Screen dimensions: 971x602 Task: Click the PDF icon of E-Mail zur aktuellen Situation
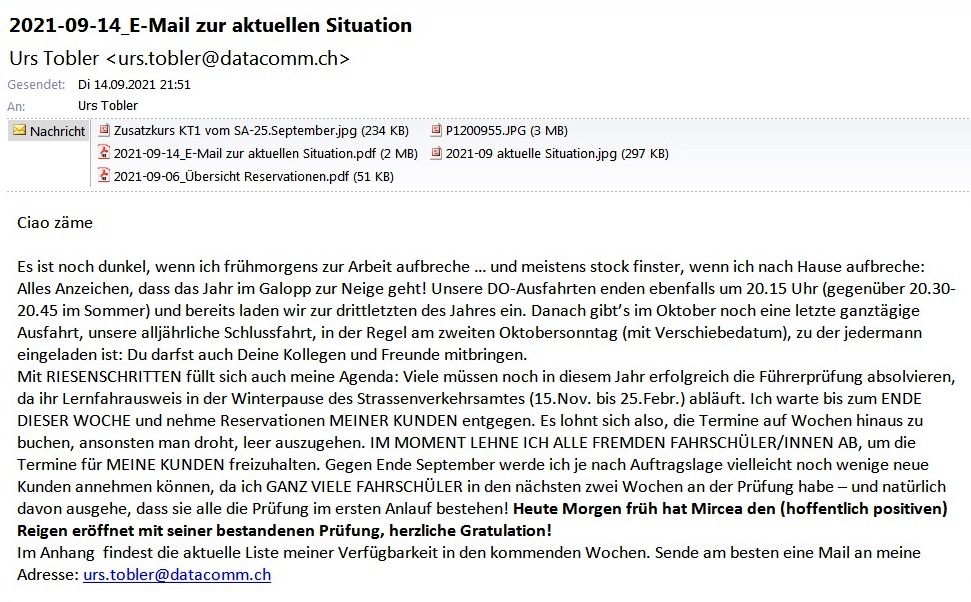(x=104, y=153)
